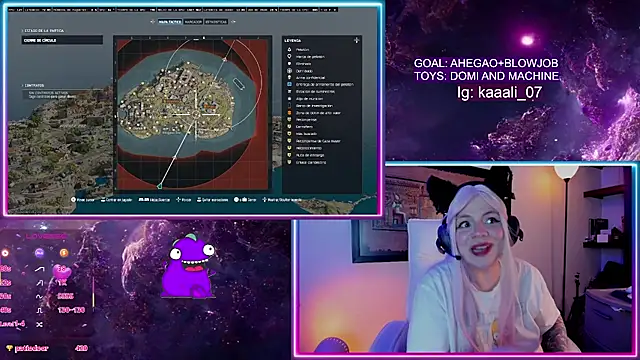This screenshot has height=360, width=640.
Task: Click the Mostrar/Ocultar leyenda hint
Action: pos(282,200)
